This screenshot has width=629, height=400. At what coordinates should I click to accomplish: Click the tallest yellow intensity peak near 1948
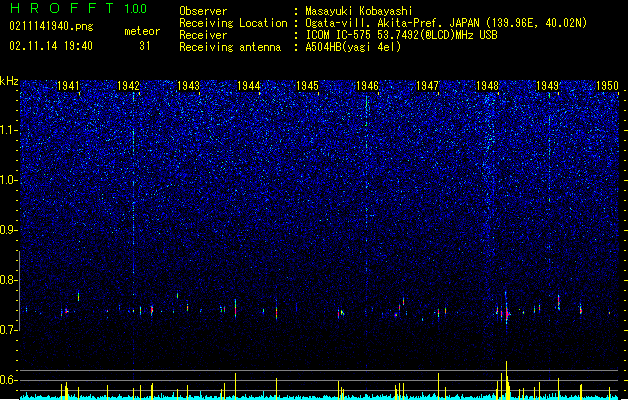click(x=507, y=379)
